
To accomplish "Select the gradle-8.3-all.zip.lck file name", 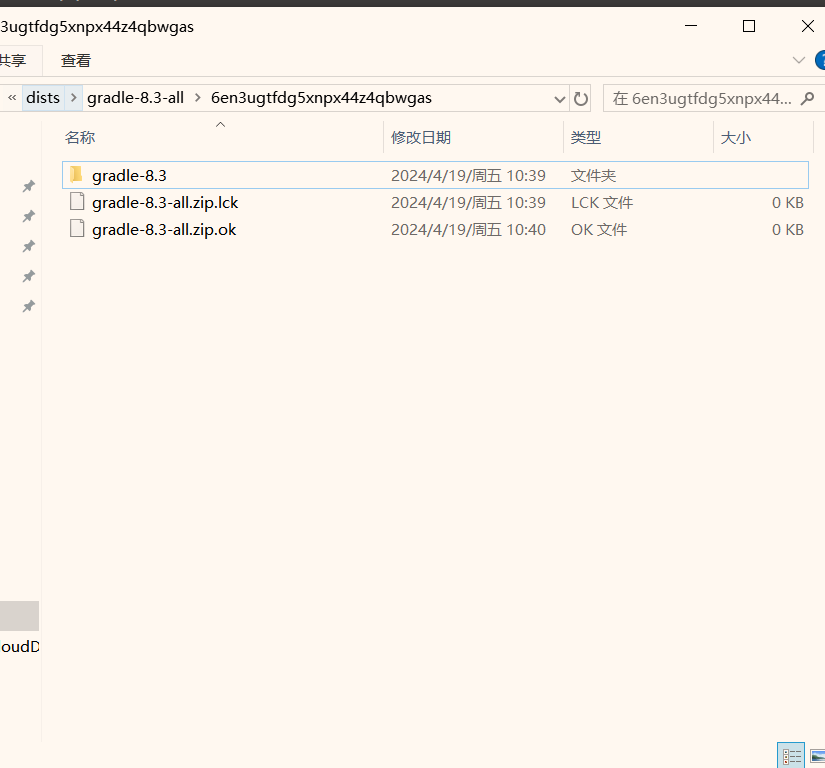I will (165, 203).
